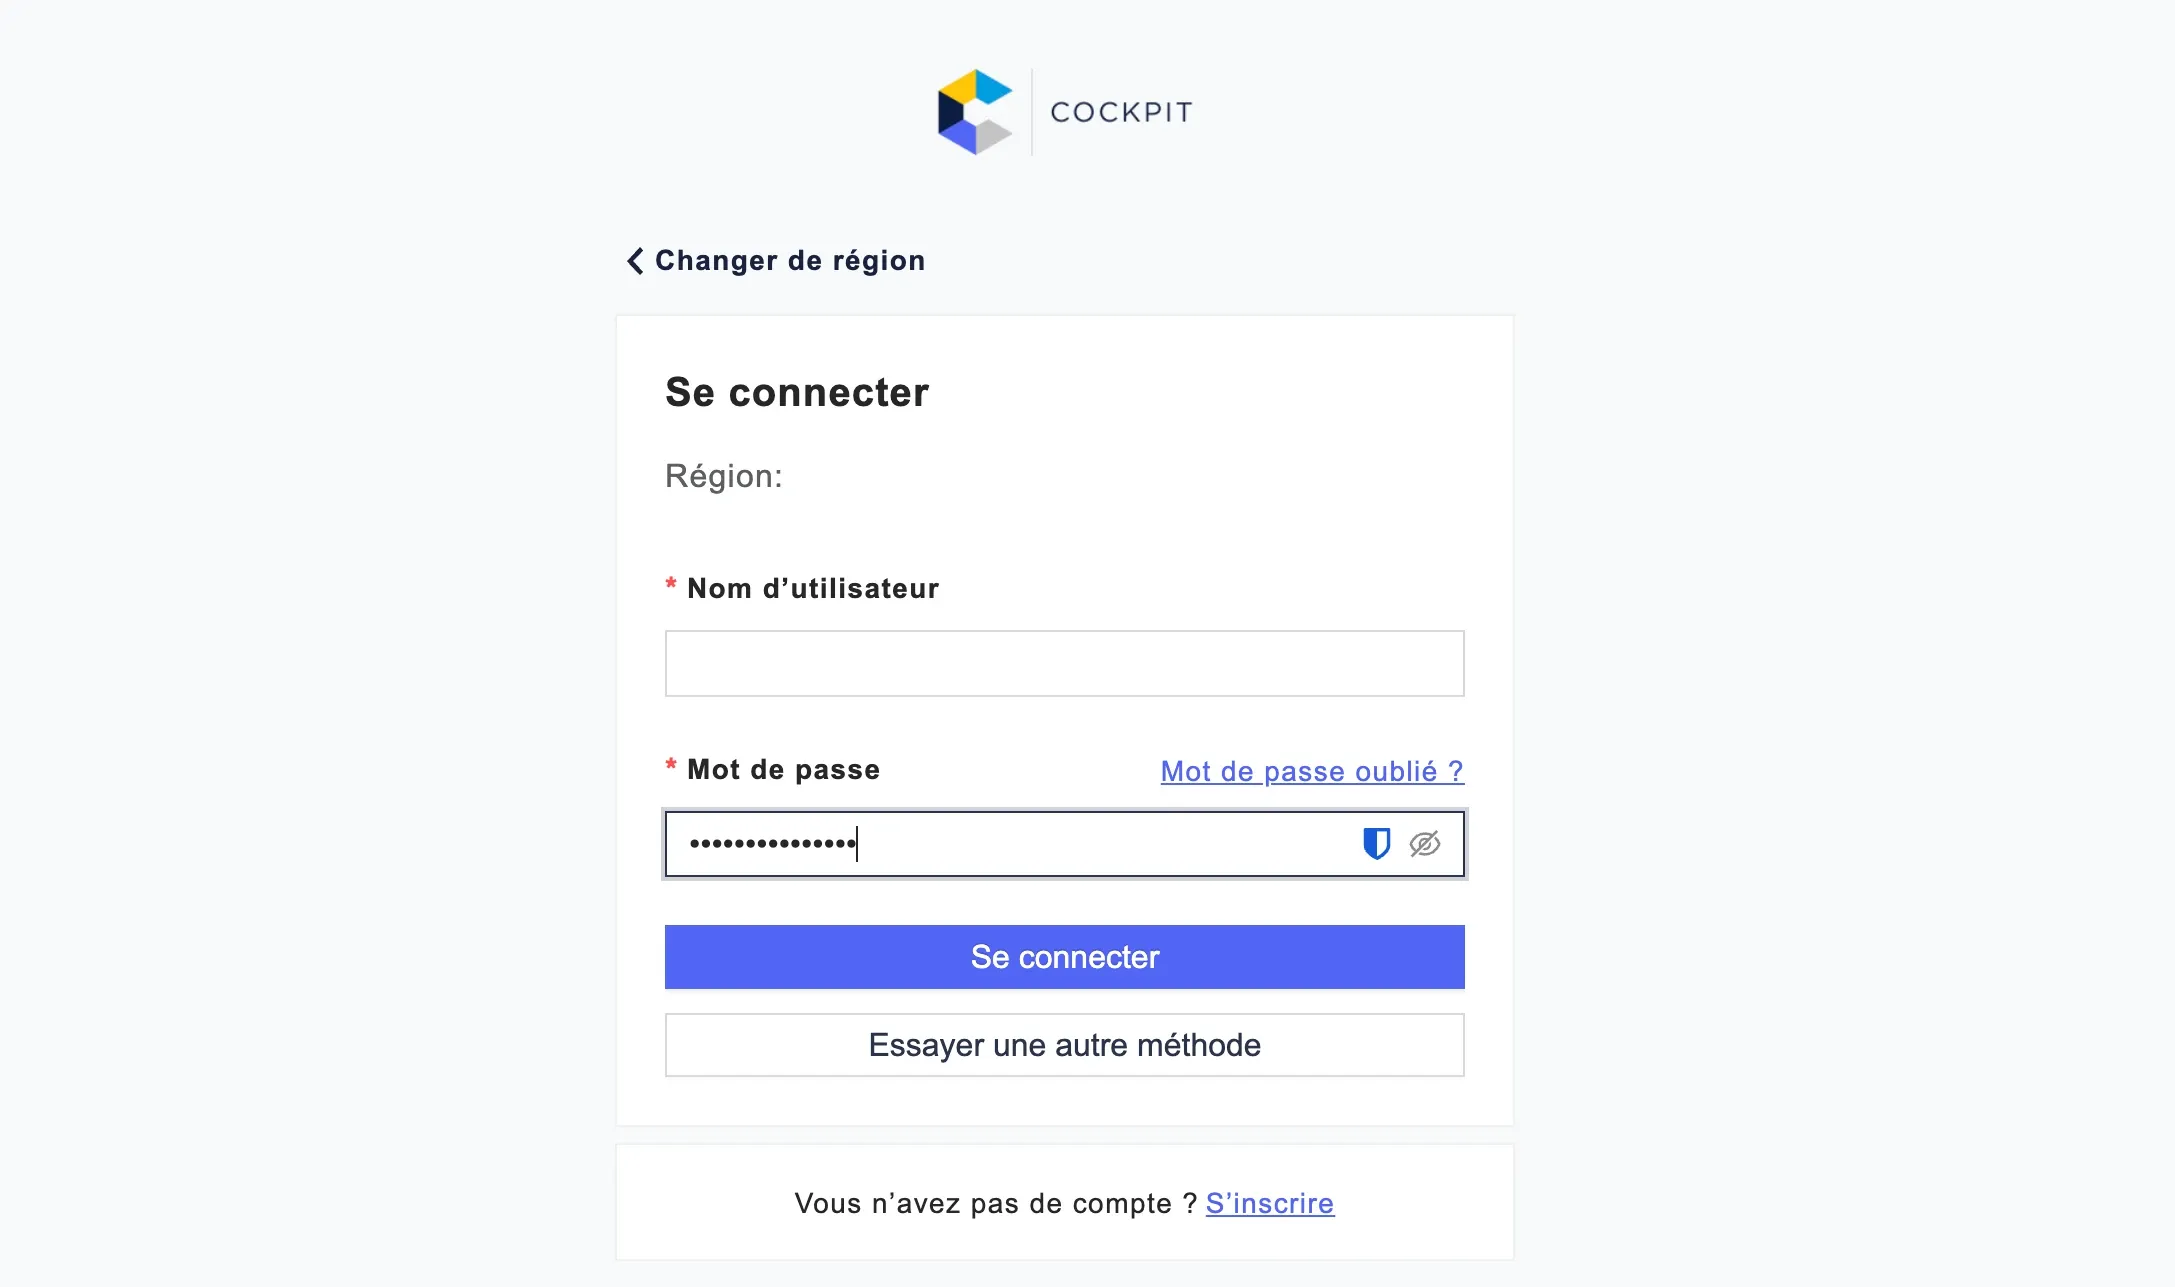Click the back chevron before Changer de région
Image resolution: width=2175 pixels, height=1287 pixels.
(634, 260)
